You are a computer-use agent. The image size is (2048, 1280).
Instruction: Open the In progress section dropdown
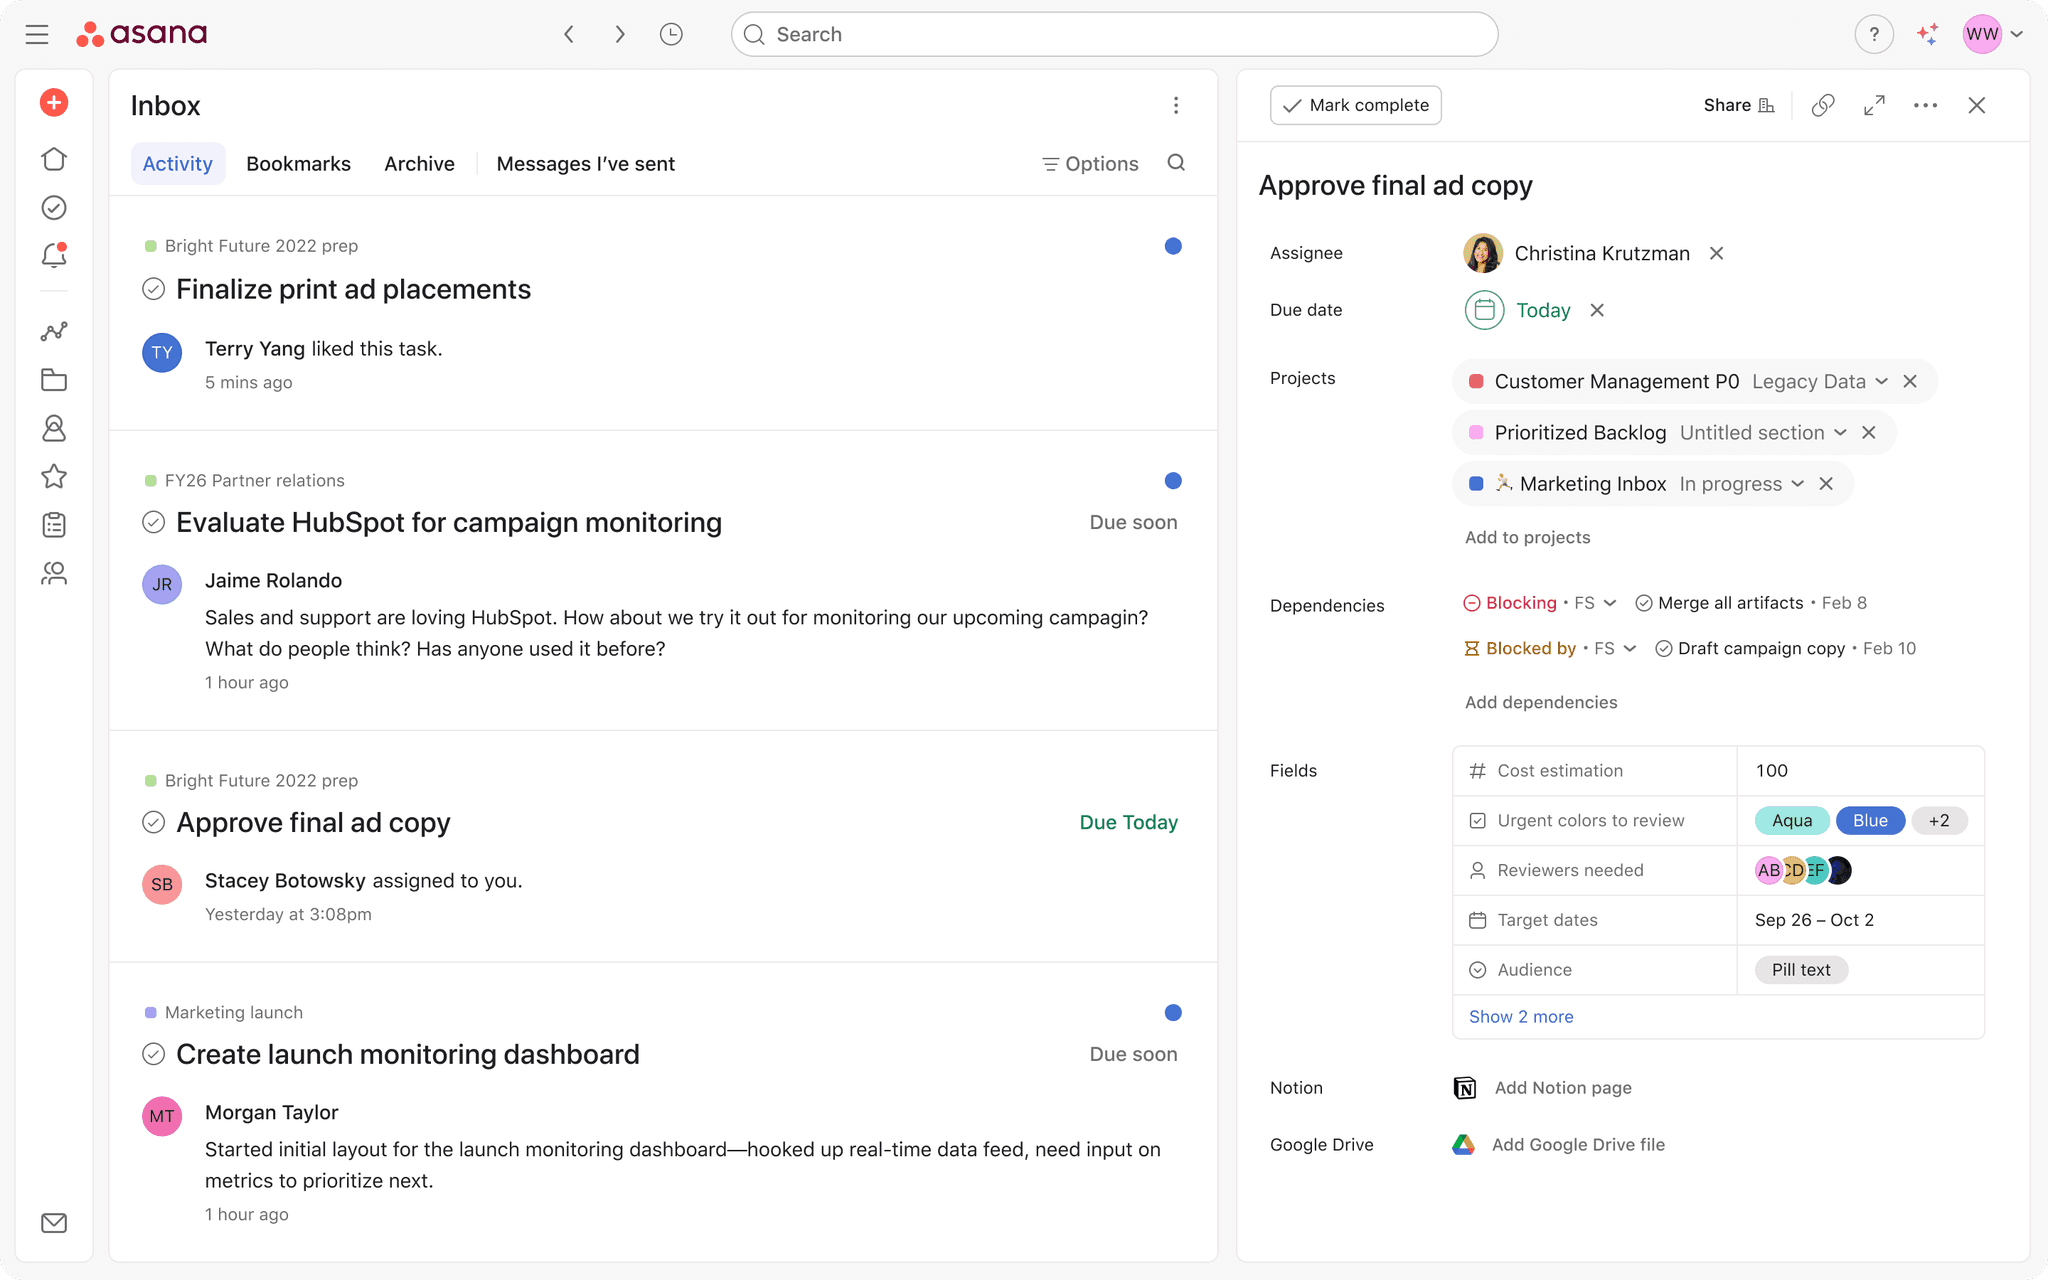pos(1797,484)
